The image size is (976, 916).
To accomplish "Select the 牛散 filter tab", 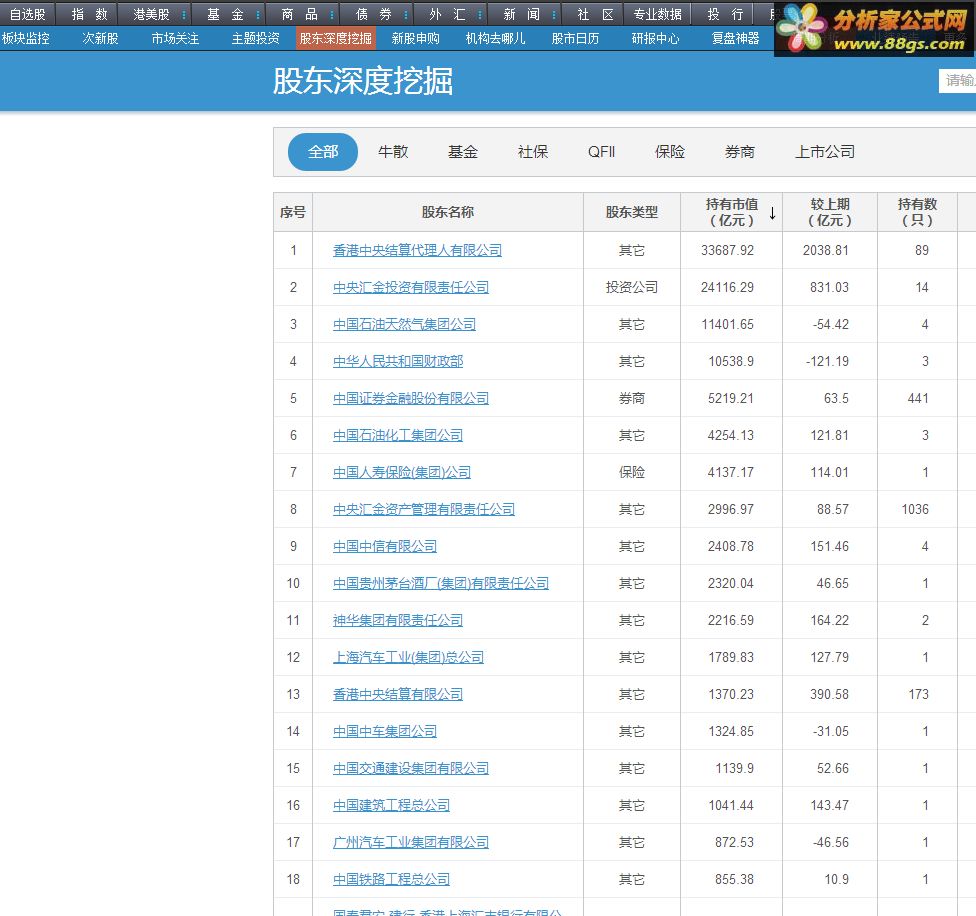I will click(x=393, y=152).
